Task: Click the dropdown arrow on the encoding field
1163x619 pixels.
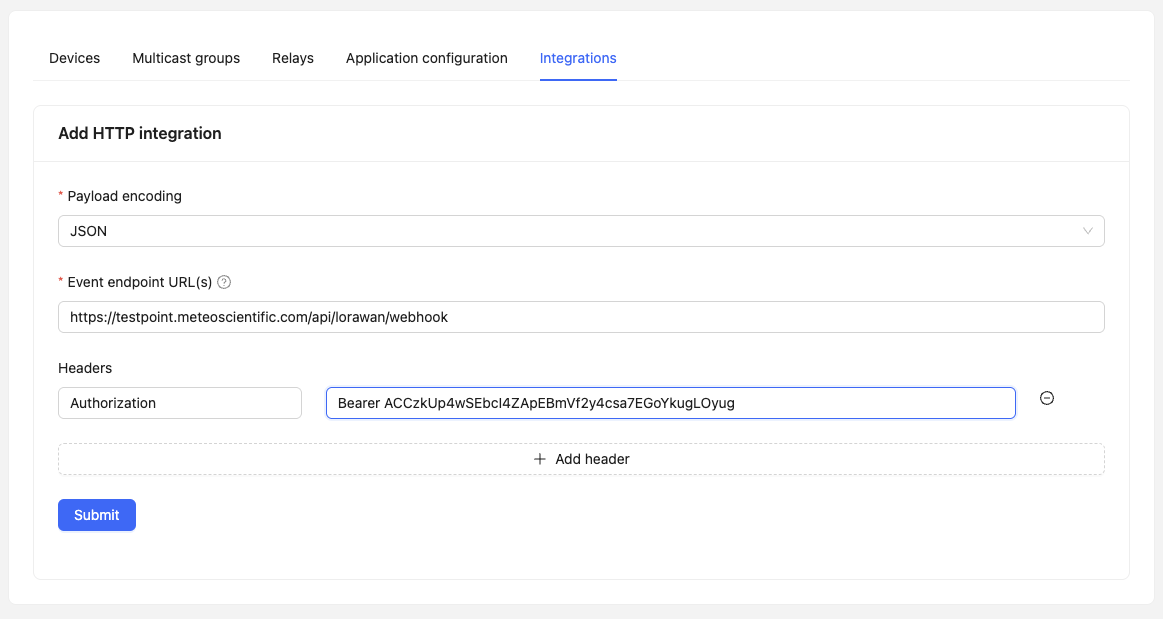Action: coord(1089,231)
